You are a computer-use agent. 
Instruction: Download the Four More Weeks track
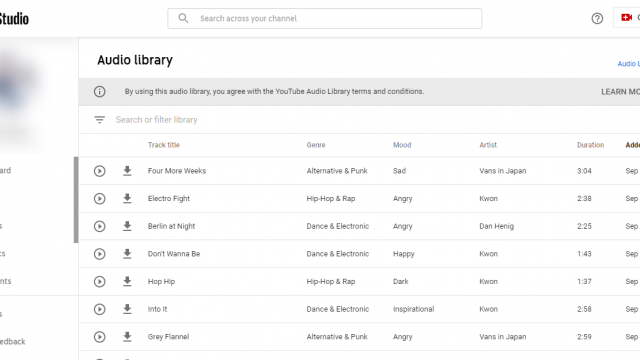point(127,171)
